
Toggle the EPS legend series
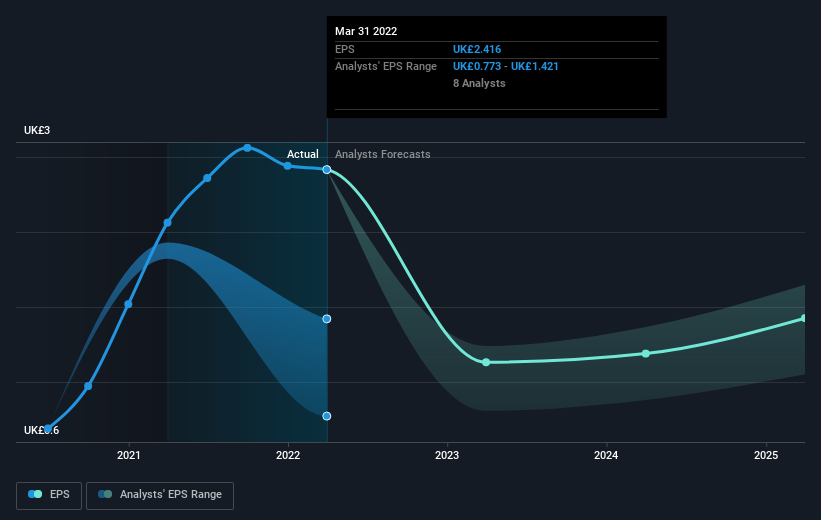pos(49,495)
